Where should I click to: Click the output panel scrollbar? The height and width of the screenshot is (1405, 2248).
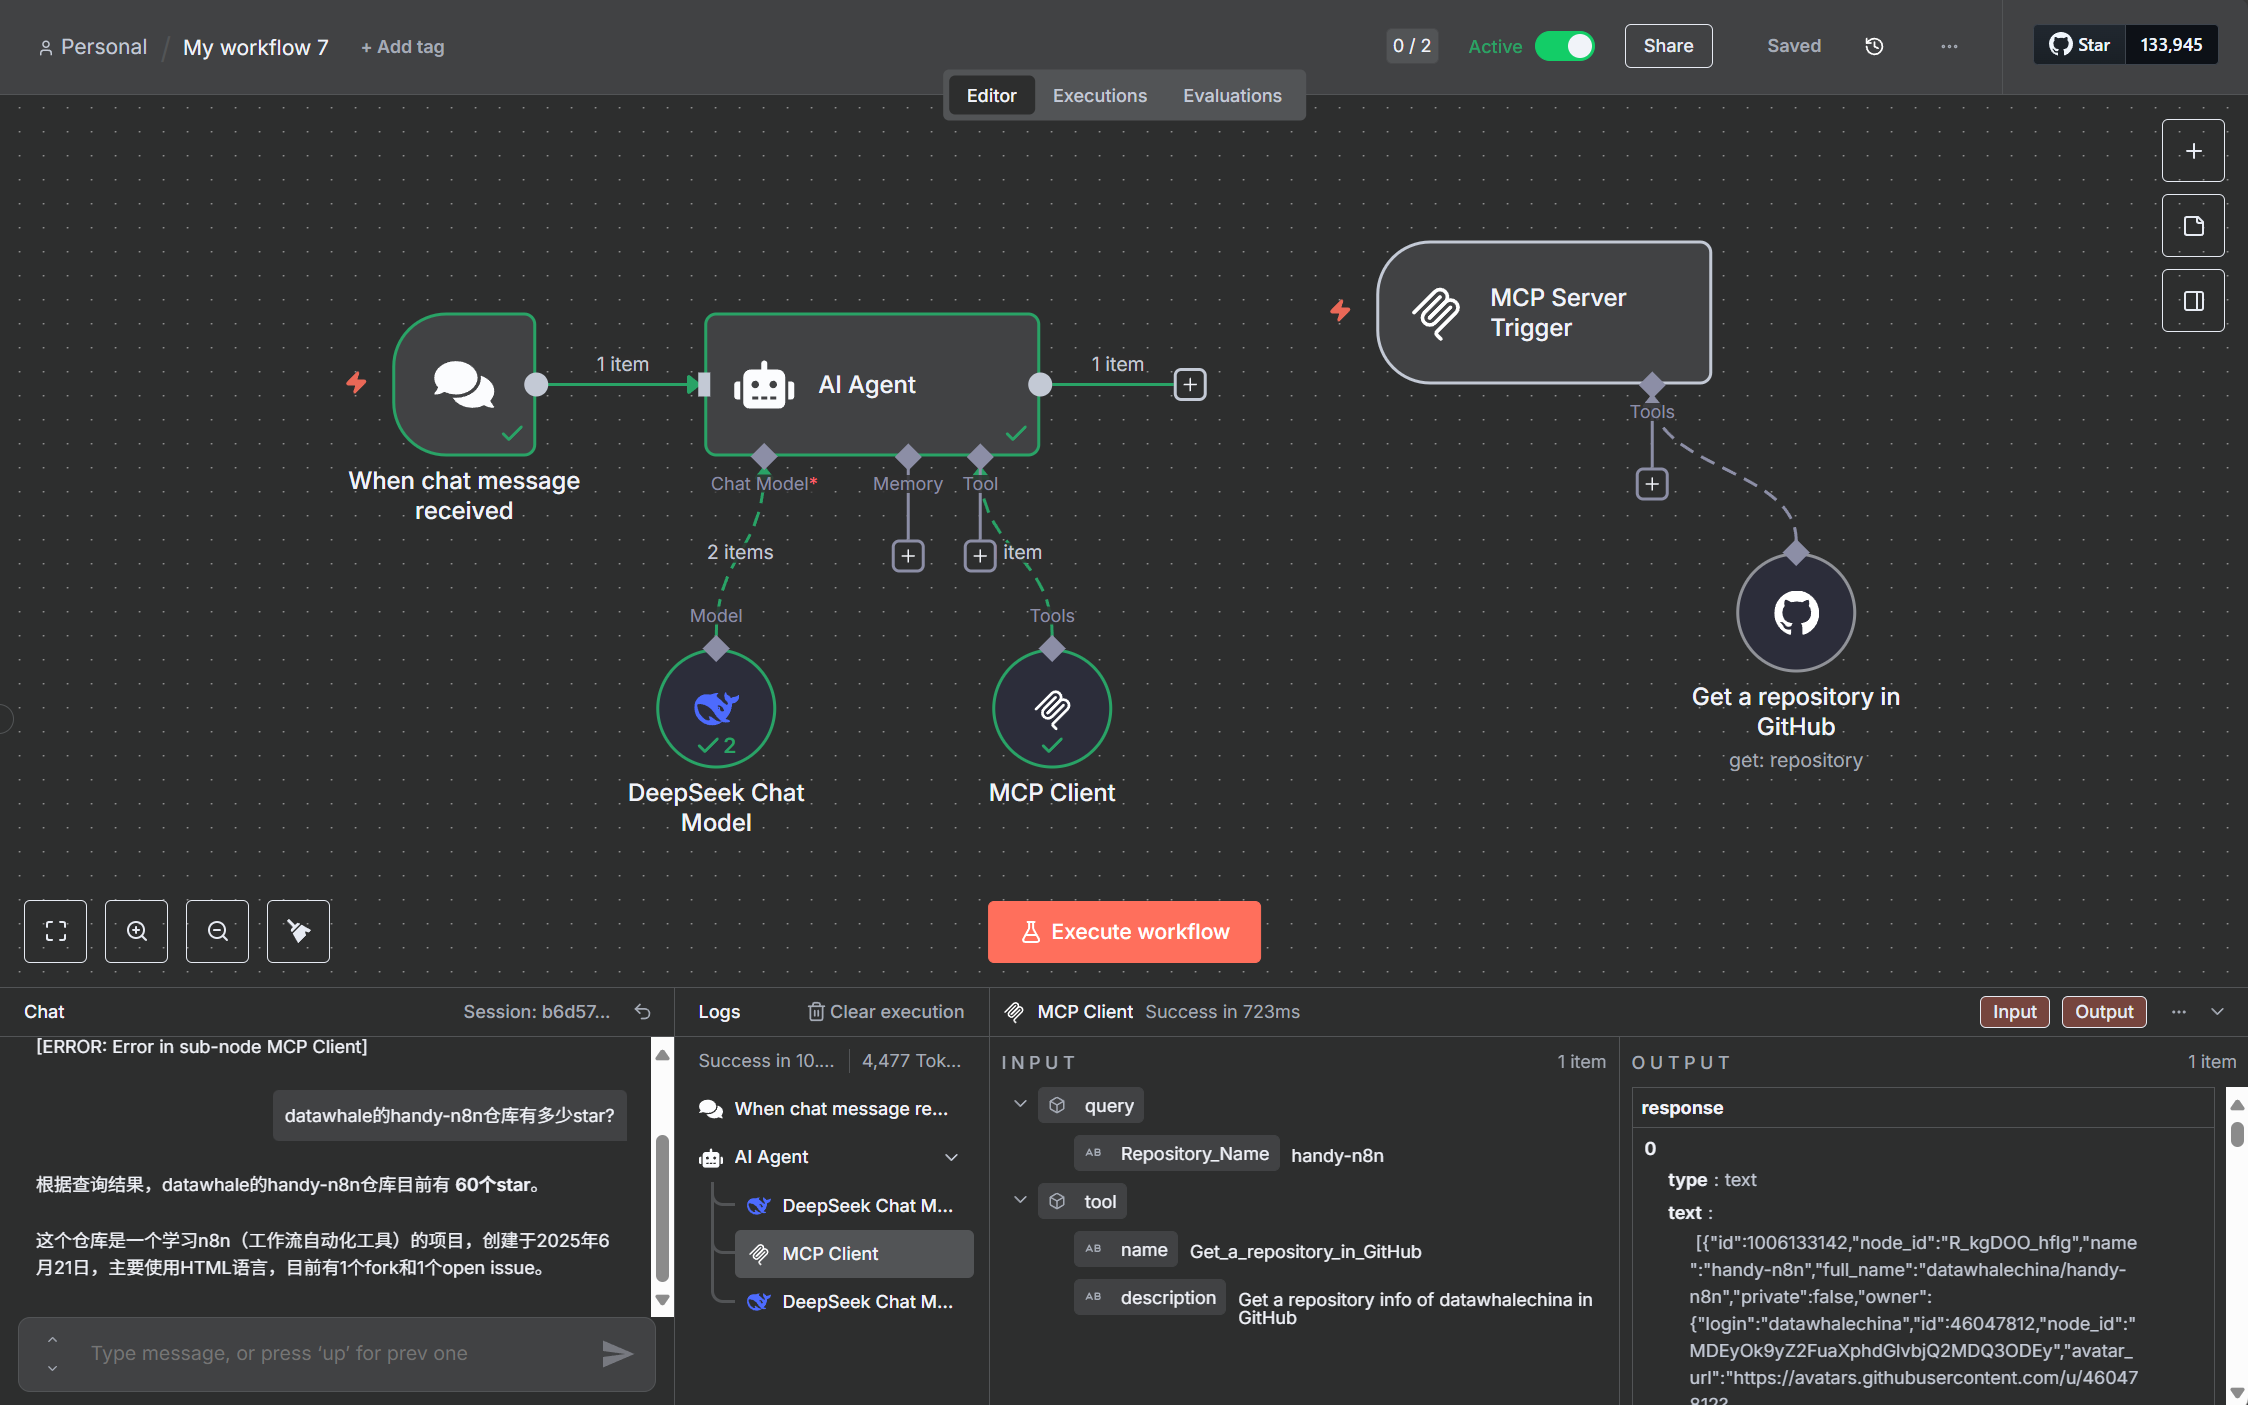click(2237, 1134)
